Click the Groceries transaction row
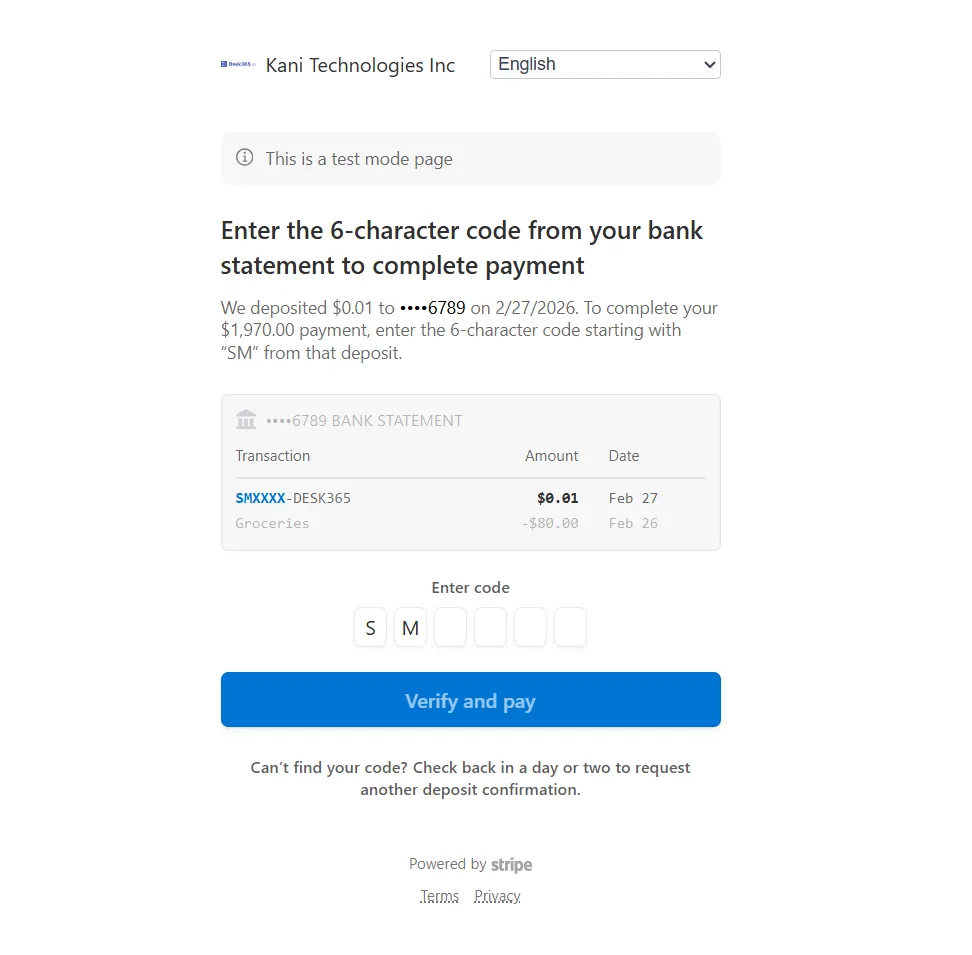The image size is (972, 955). [x=272, y=522]
